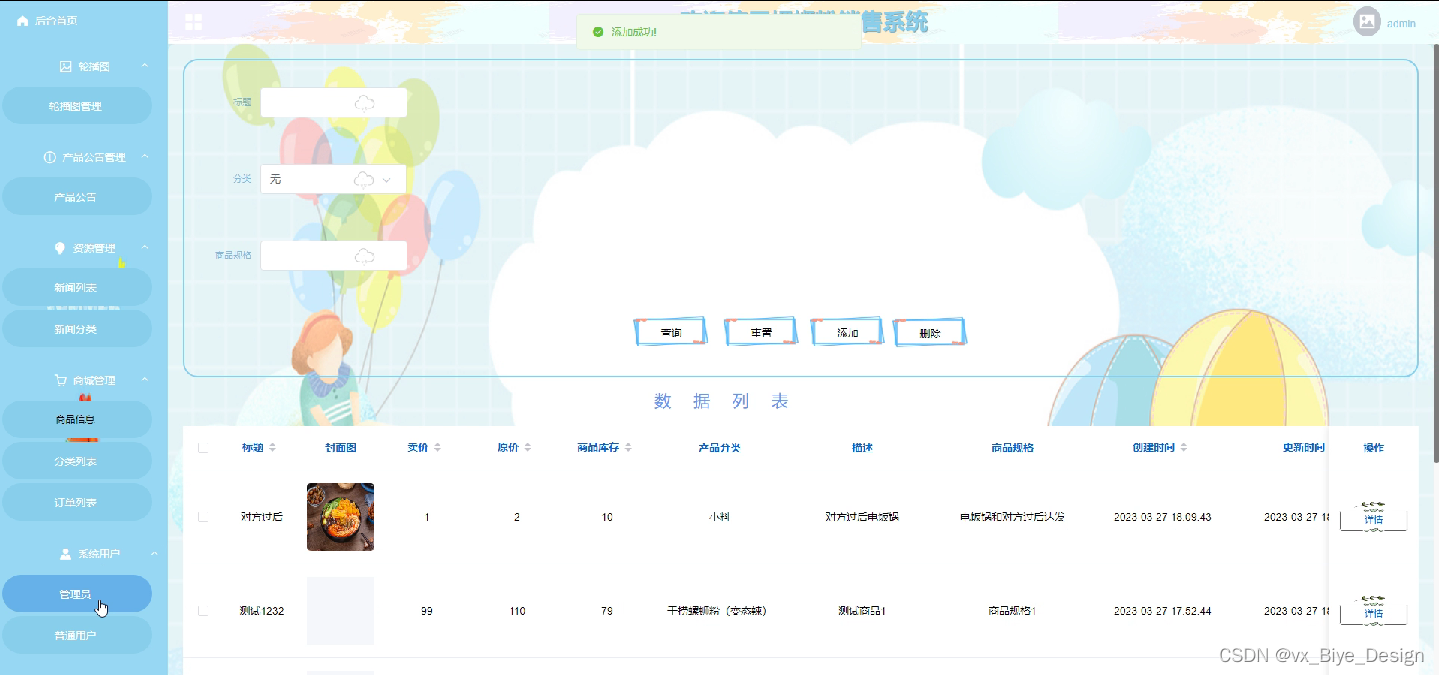Viewport: 1439px width, 675px height.
Task: Sort table by 创建时间 column arrows
Action: click(1183, 447)
